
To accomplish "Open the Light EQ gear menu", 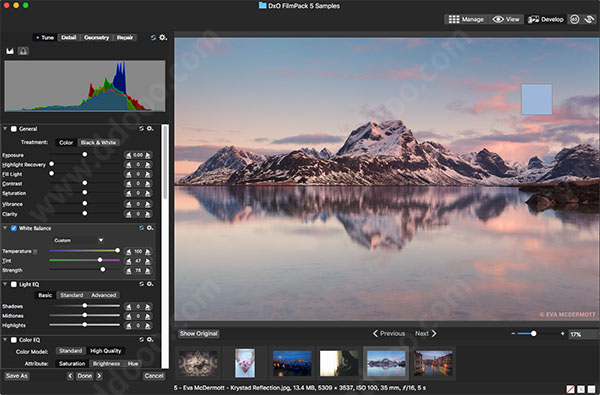I will 150,284.
